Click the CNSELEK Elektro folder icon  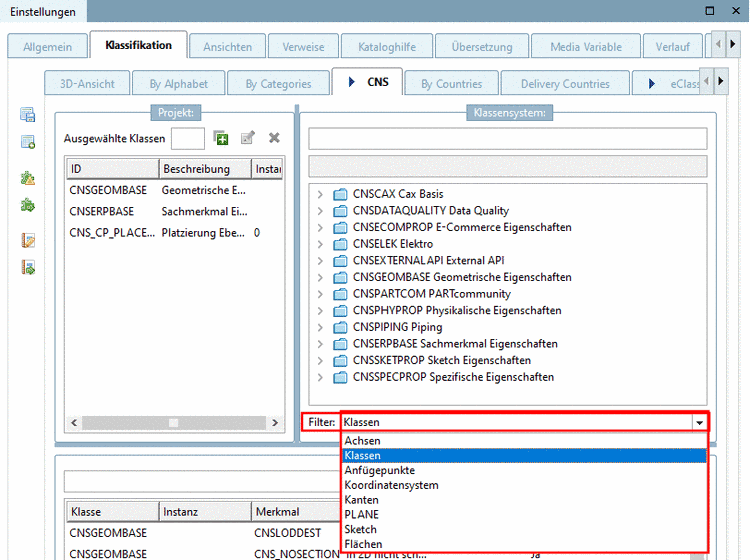pos(340,244)
